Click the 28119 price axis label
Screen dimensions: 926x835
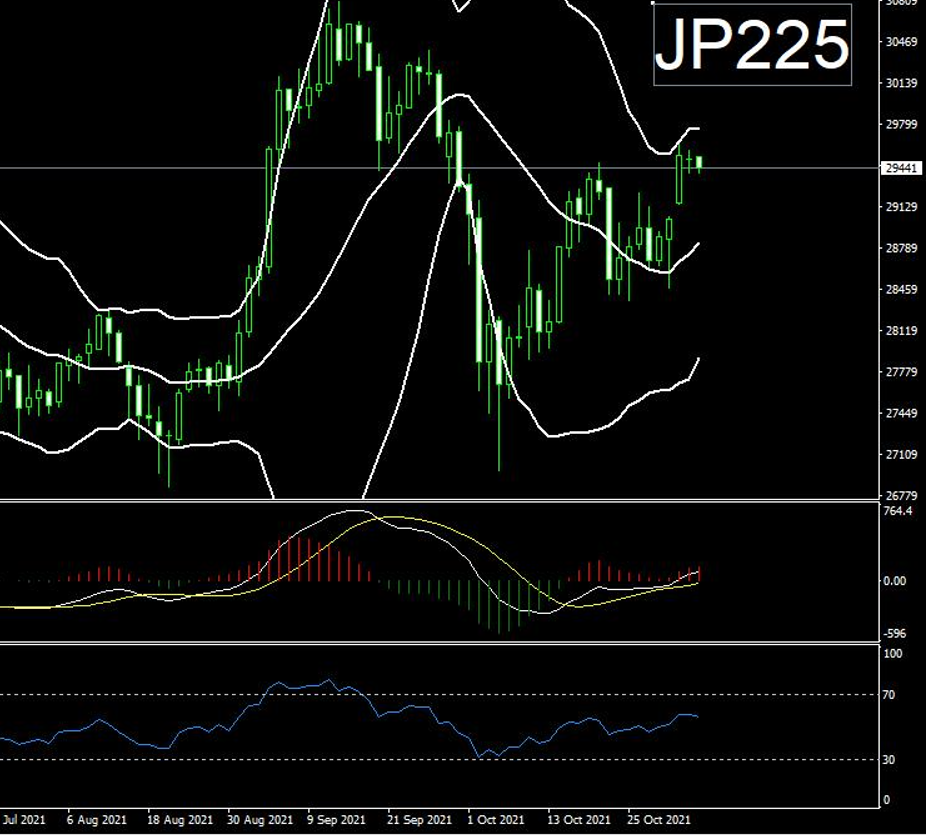tap(901, 331)
